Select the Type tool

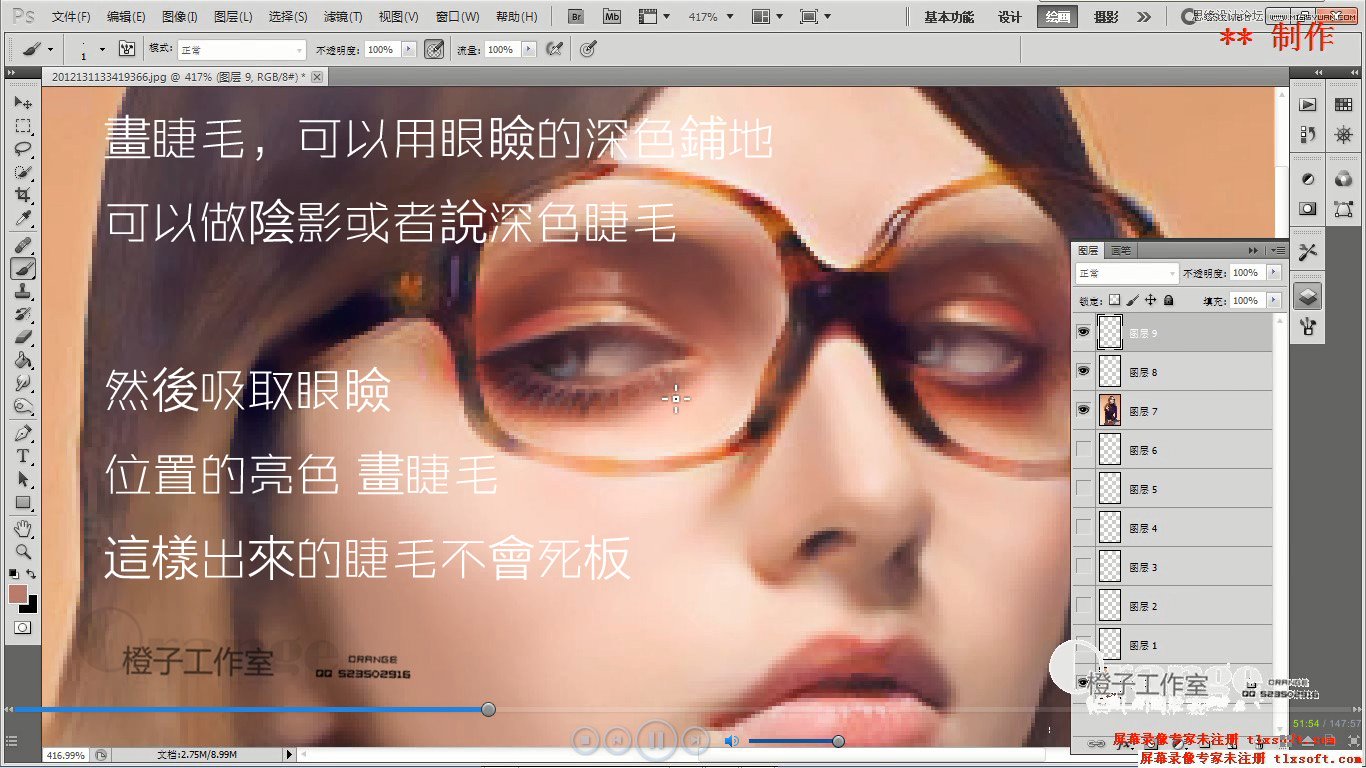pos(23,456)
